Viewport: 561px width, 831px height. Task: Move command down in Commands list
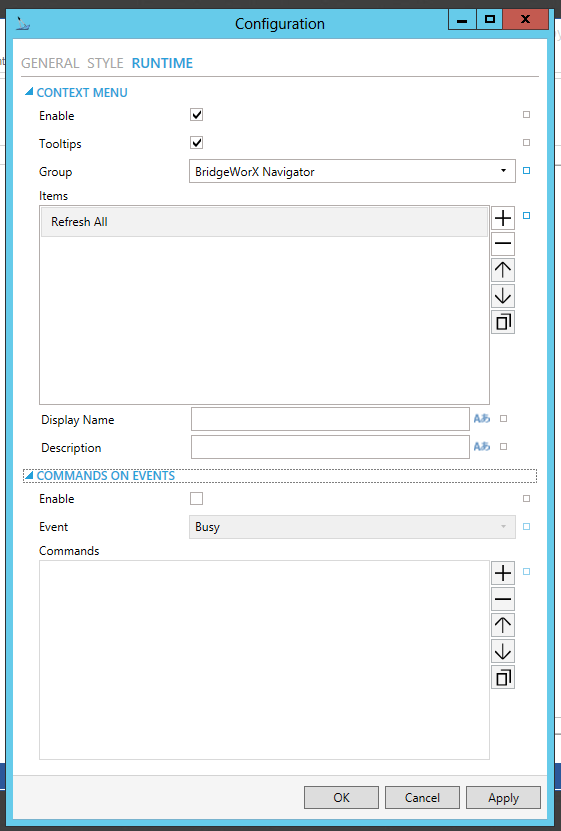(503, 651)
